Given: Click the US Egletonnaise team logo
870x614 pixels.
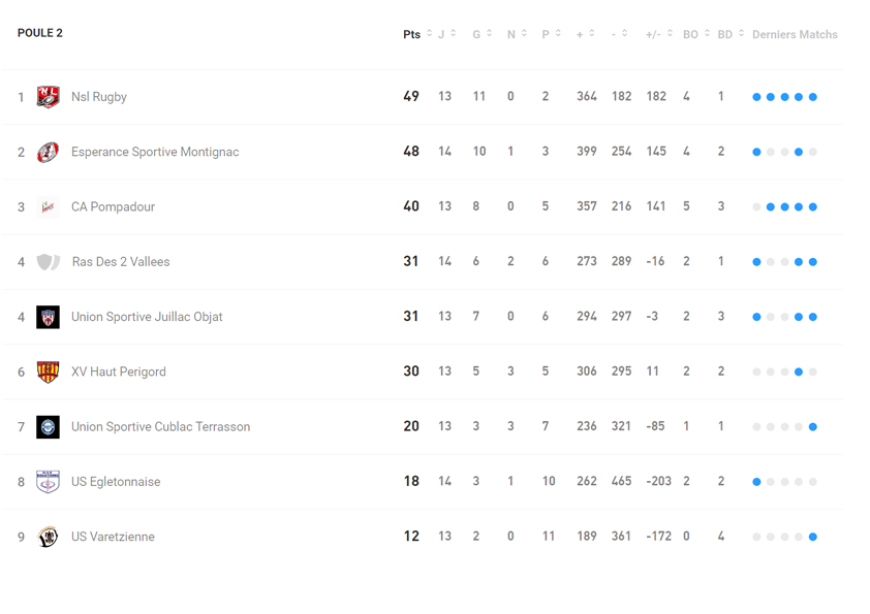Looking at the screenshot, I should click(x=48, y=482).
